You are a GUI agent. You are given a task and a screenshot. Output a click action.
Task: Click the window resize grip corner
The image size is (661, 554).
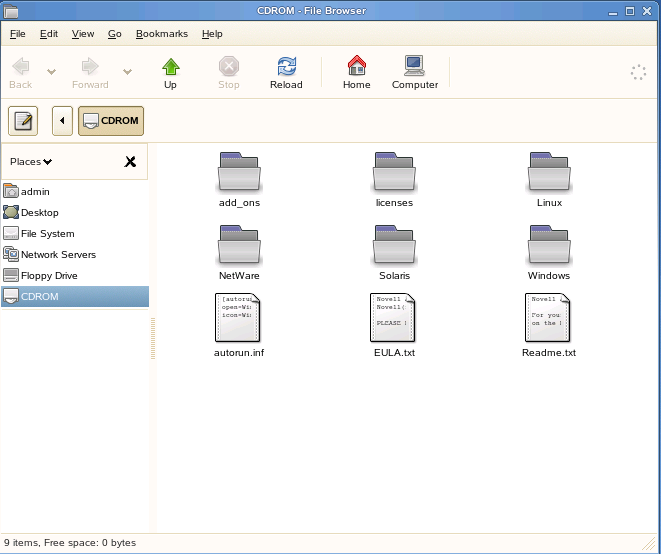[650, 544]
